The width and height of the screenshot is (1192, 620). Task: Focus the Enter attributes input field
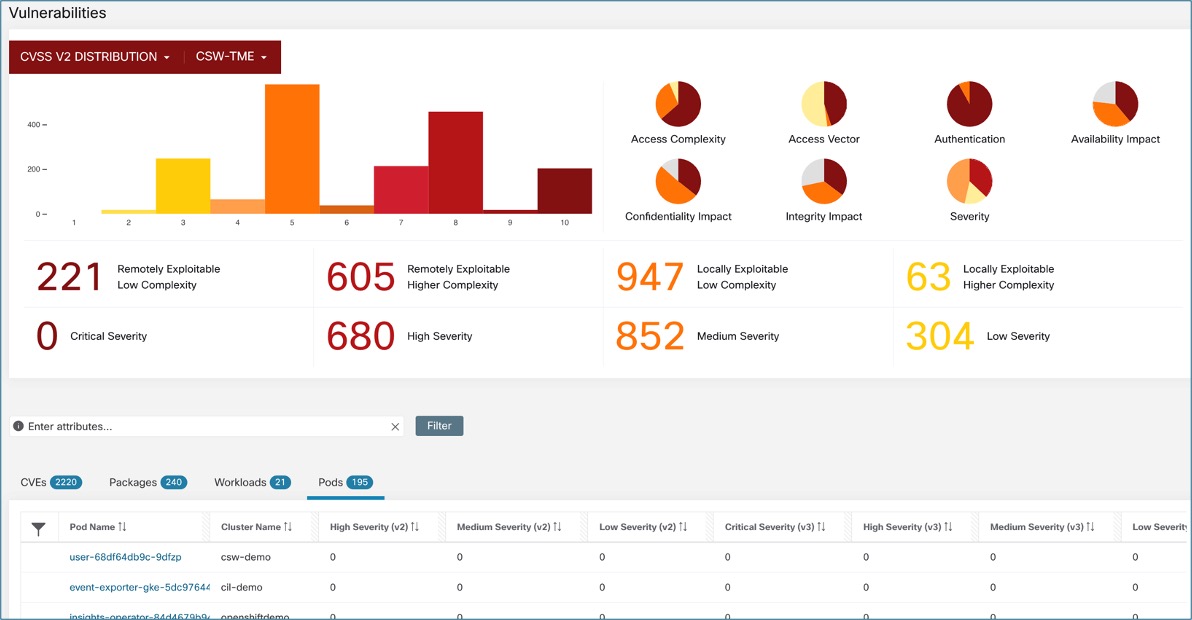[x=207, y=426]
